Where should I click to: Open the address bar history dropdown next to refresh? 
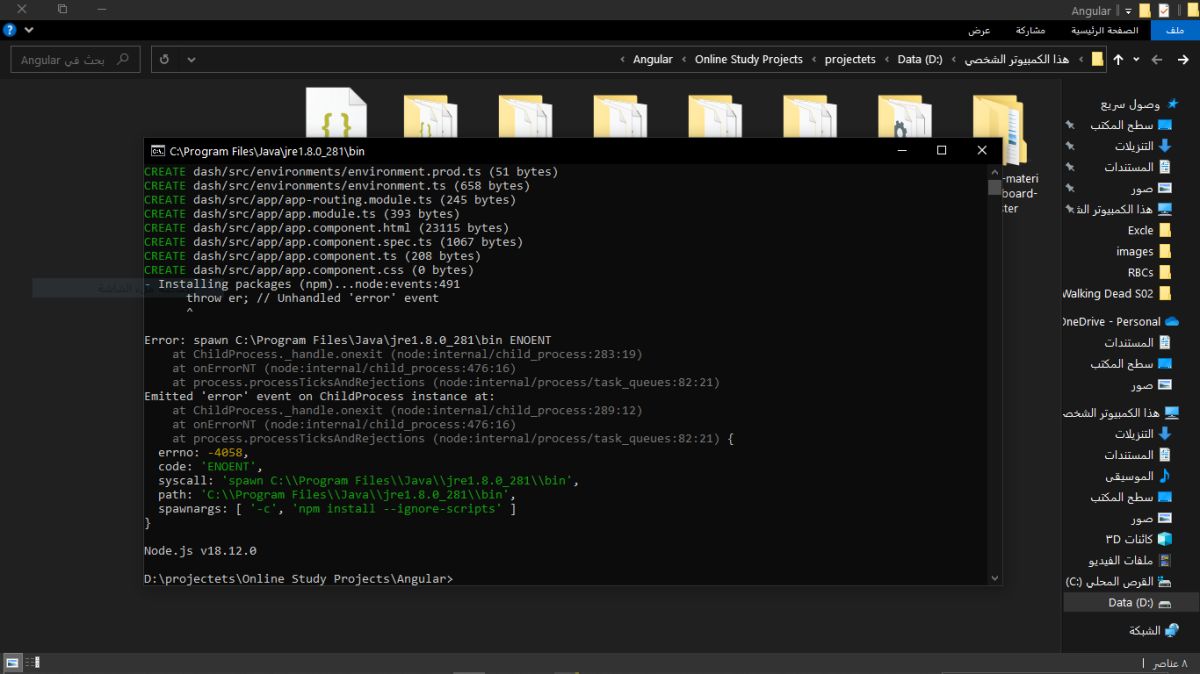(190, 59)
